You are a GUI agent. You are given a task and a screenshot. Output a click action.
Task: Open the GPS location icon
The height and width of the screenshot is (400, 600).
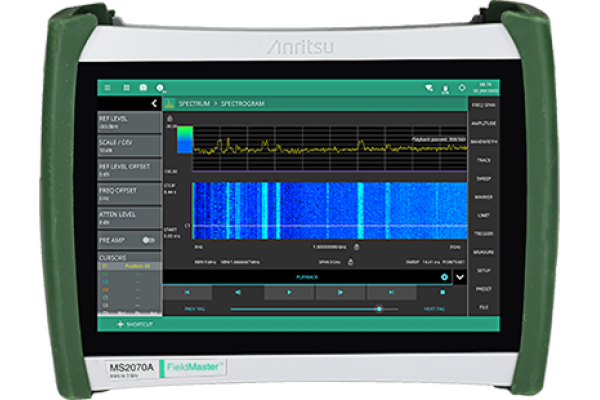pyautogui.click(x=462, y=88)
